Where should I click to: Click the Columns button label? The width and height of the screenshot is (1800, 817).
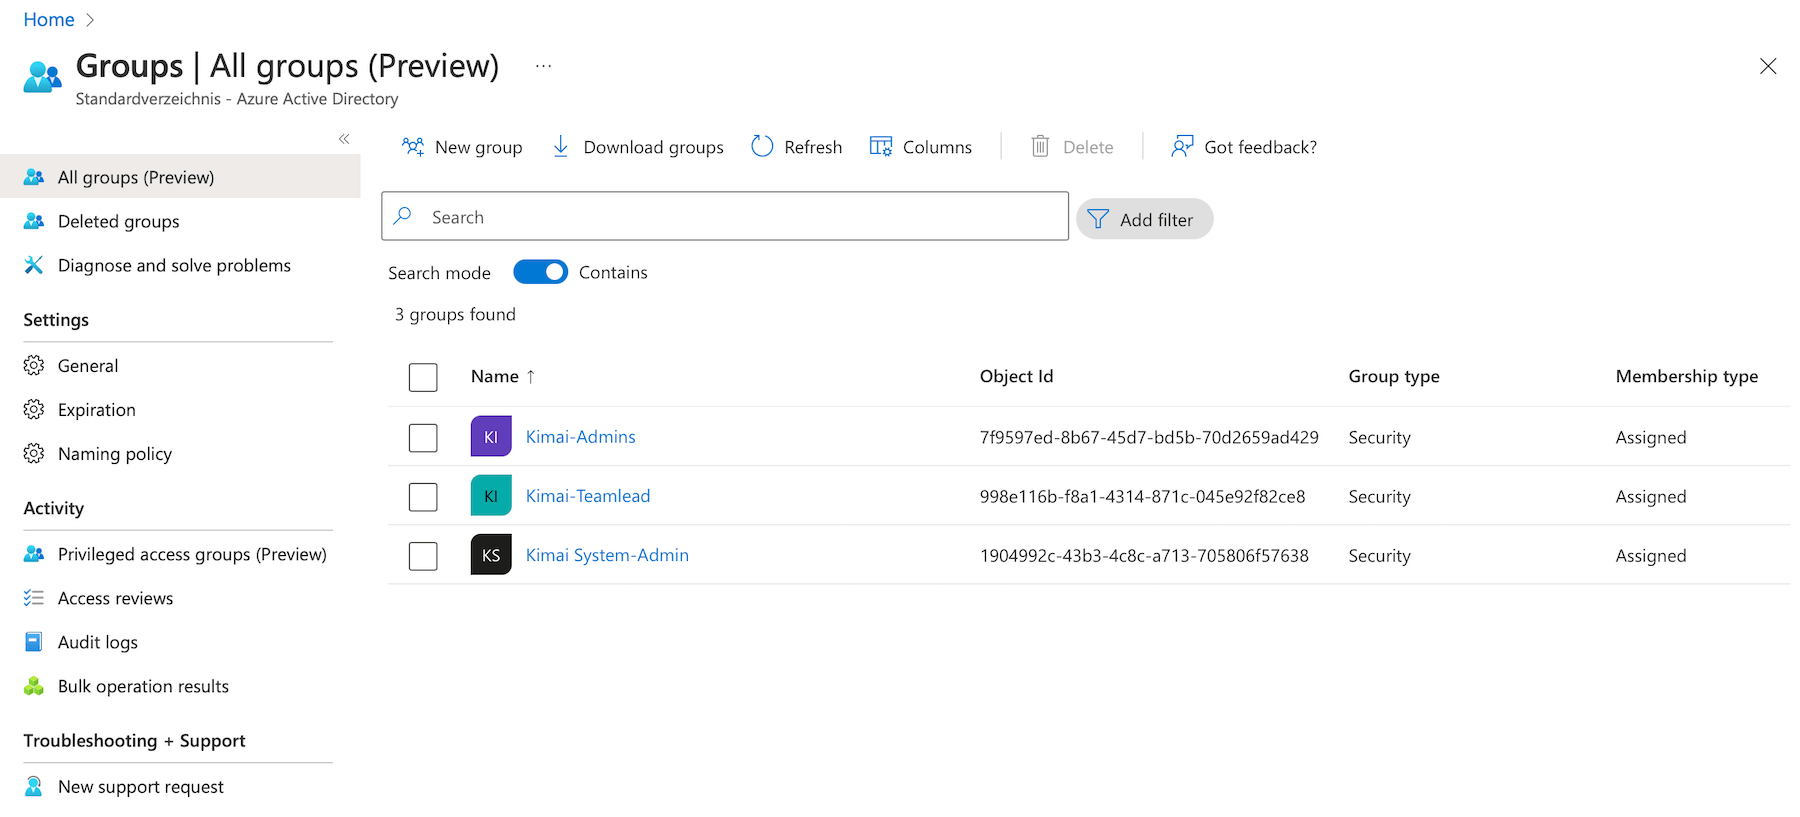(937, 147)
